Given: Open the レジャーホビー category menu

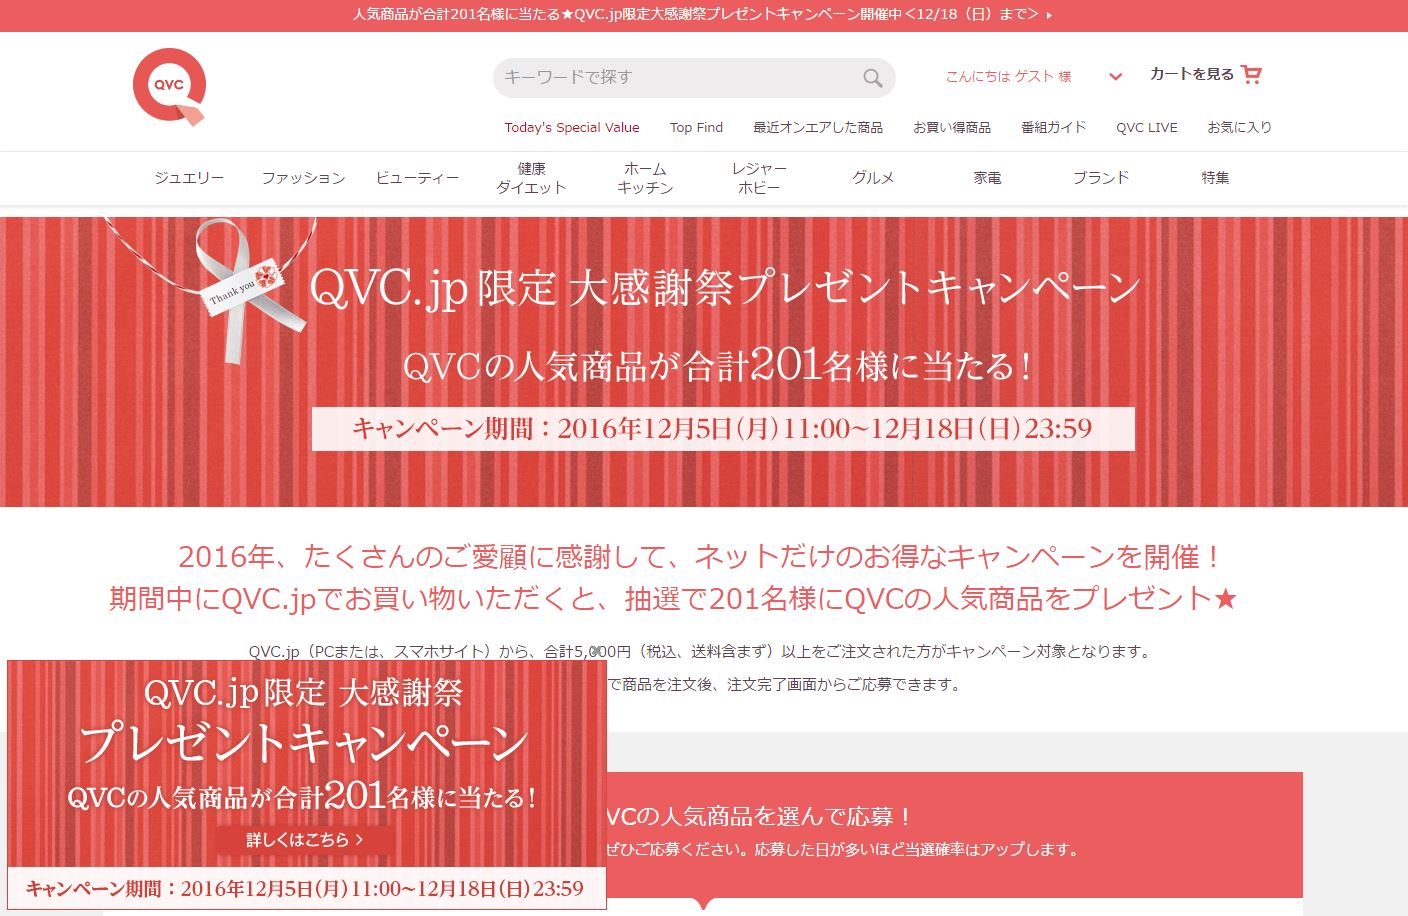Looking at the screenshot, I should coord(759,178).
